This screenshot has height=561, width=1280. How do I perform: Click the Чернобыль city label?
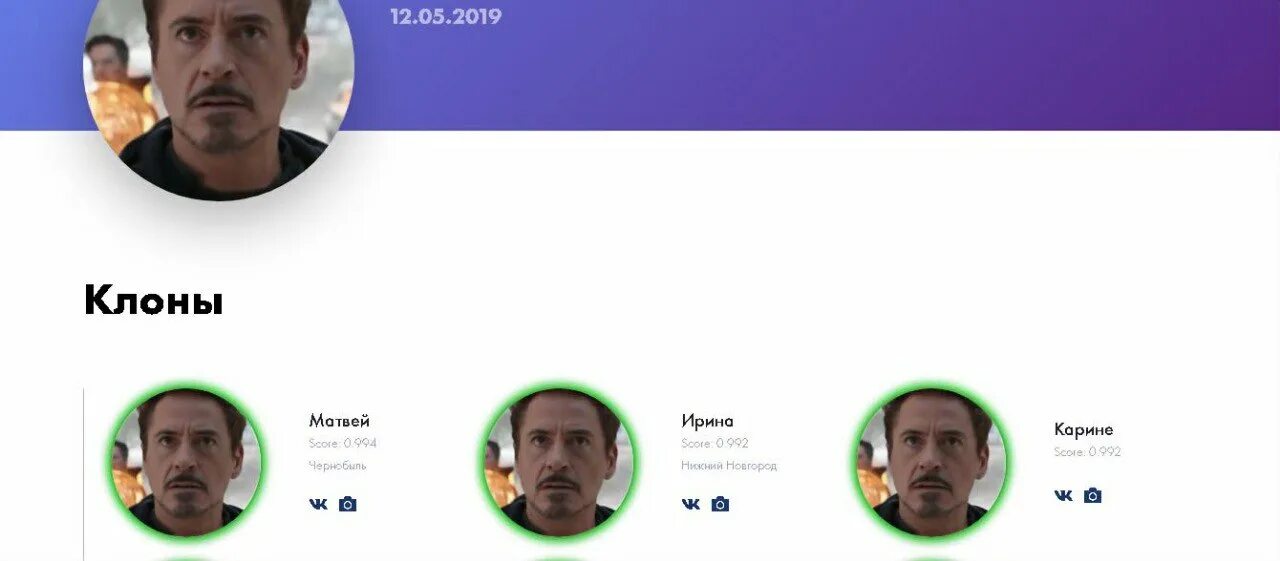338,466
